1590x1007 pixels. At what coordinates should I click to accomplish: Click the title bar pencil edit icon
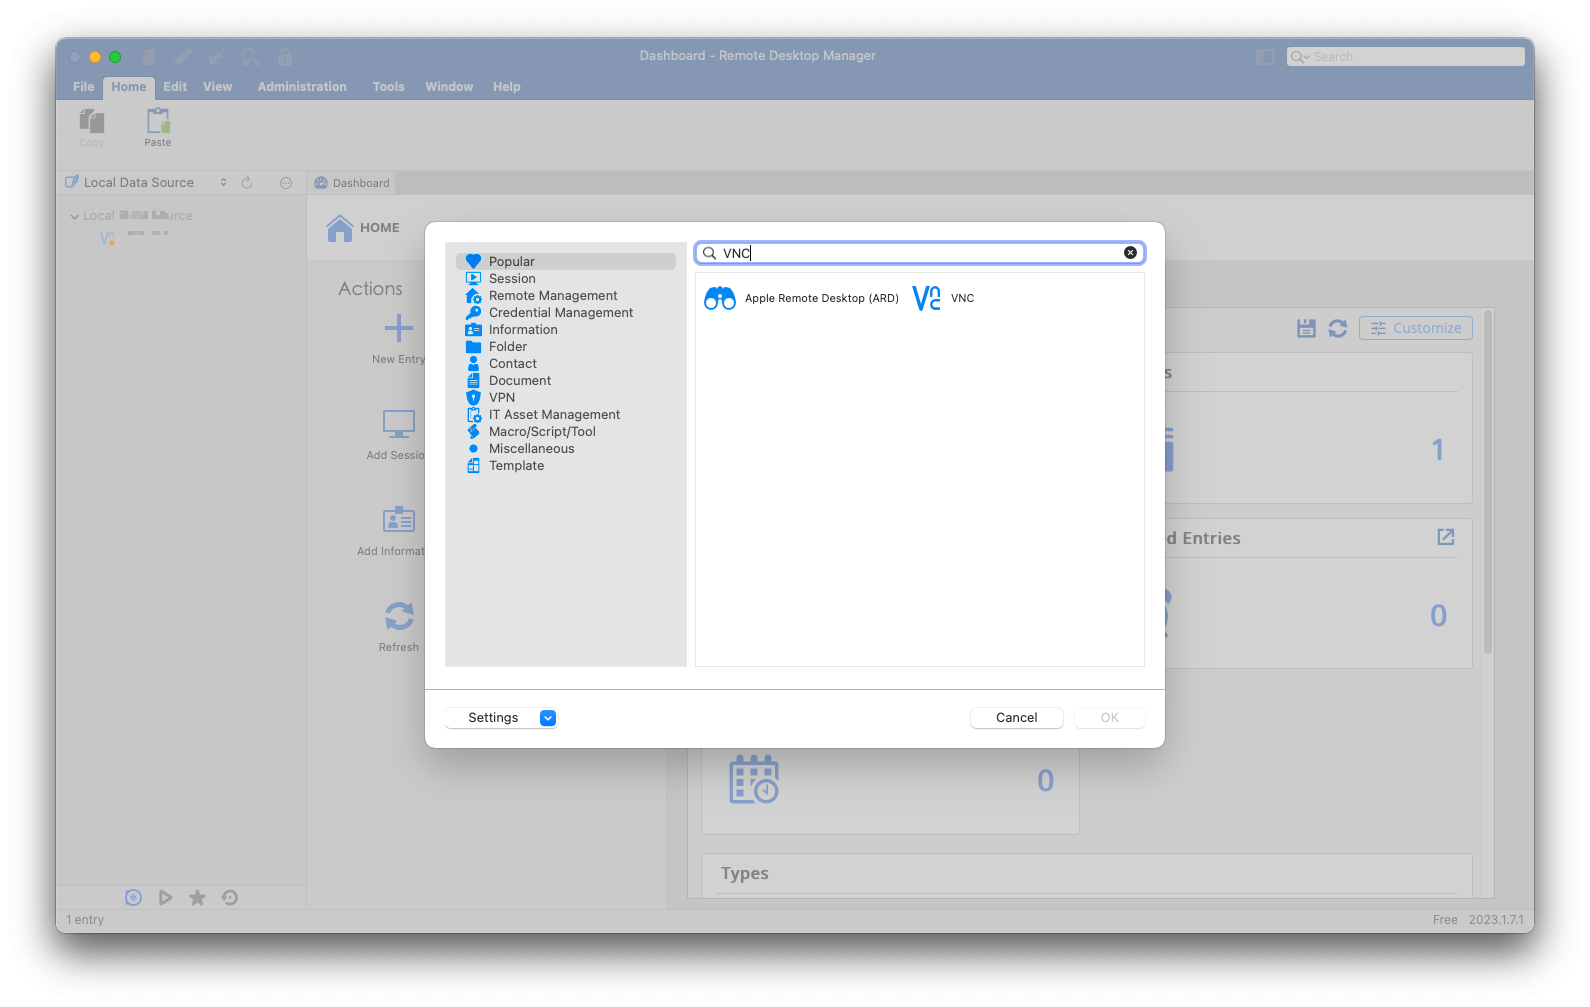click(x=182, y=57)
